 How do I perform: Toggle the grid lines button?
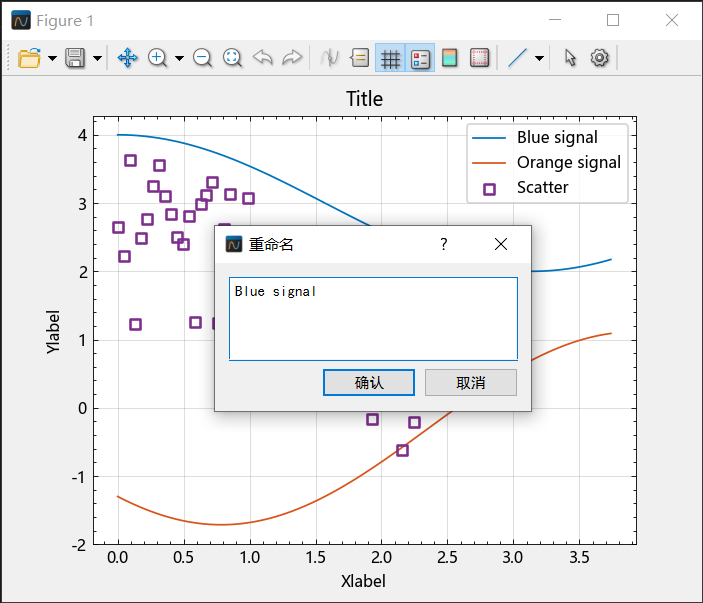coord(390,58)
